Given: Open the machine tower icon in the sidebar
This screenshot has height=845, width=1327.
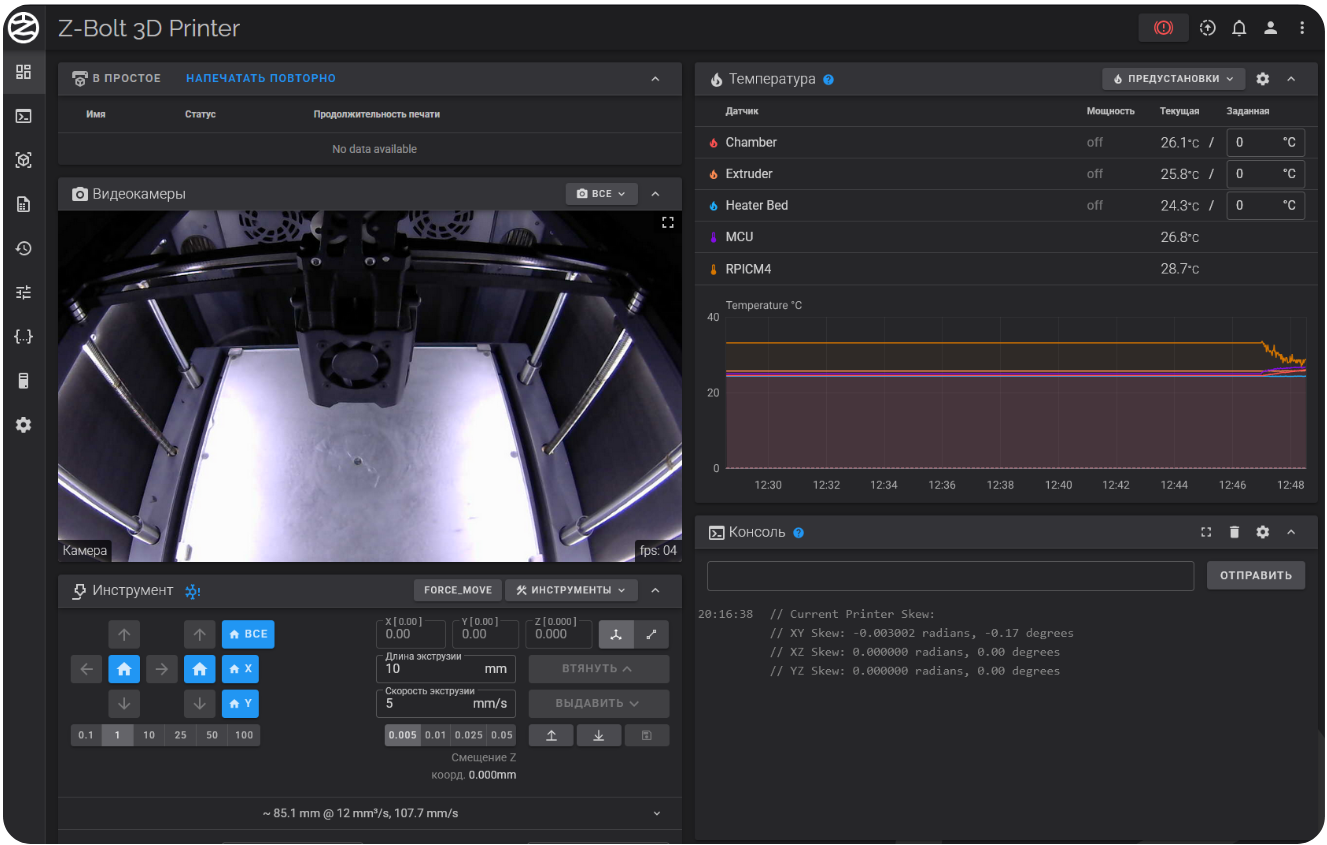Looking at the screenshot, I should point(24,380).
